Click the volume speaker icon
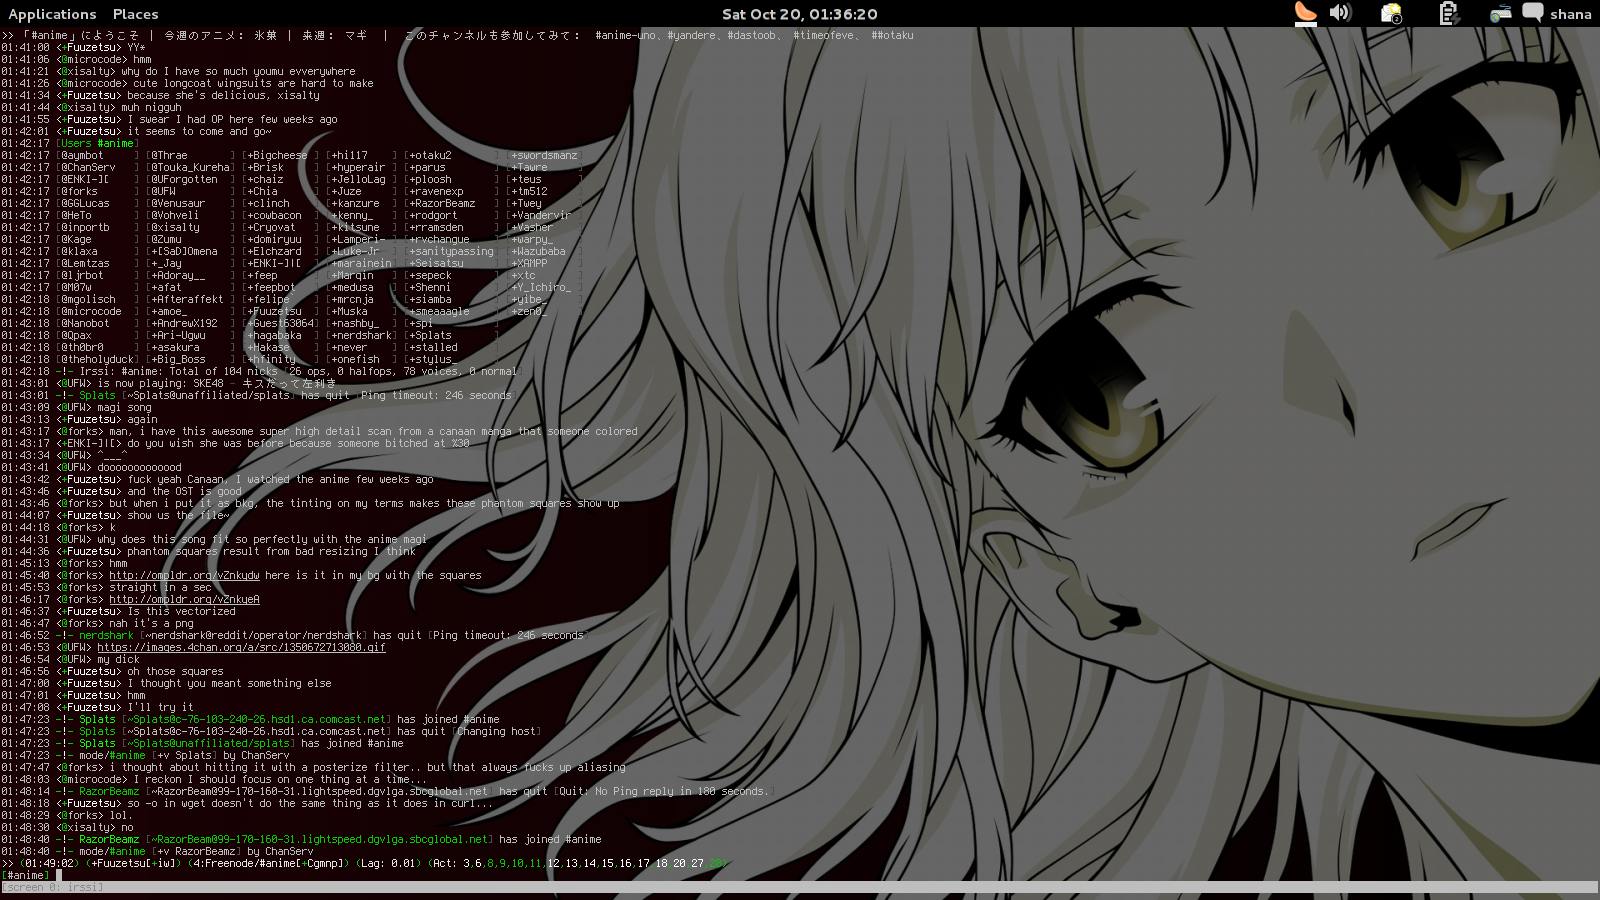The height and width of the screenshot is (900, 1600). (x=1340, y=13)
